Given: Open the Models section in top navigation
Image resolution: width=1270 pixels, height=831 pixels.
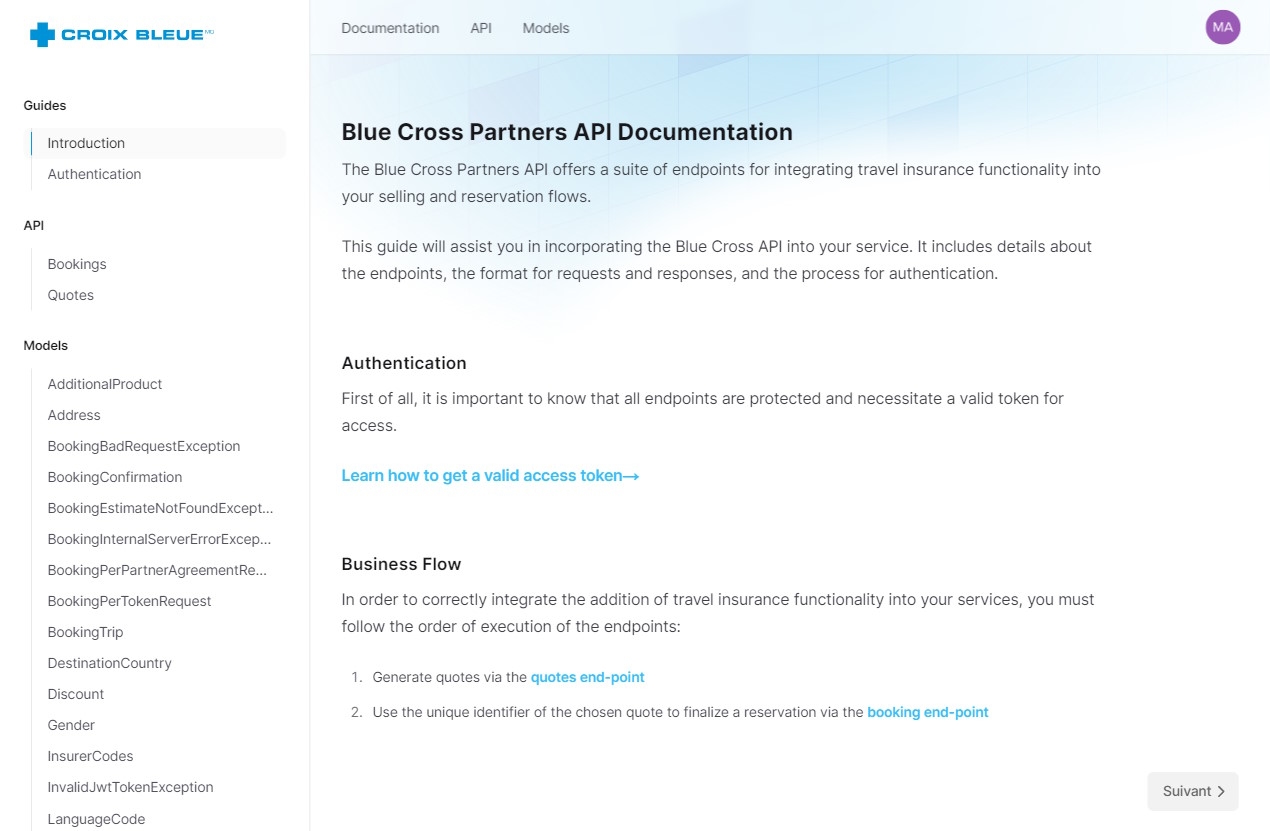Looking at the screenshot, I should coord(545,28).
